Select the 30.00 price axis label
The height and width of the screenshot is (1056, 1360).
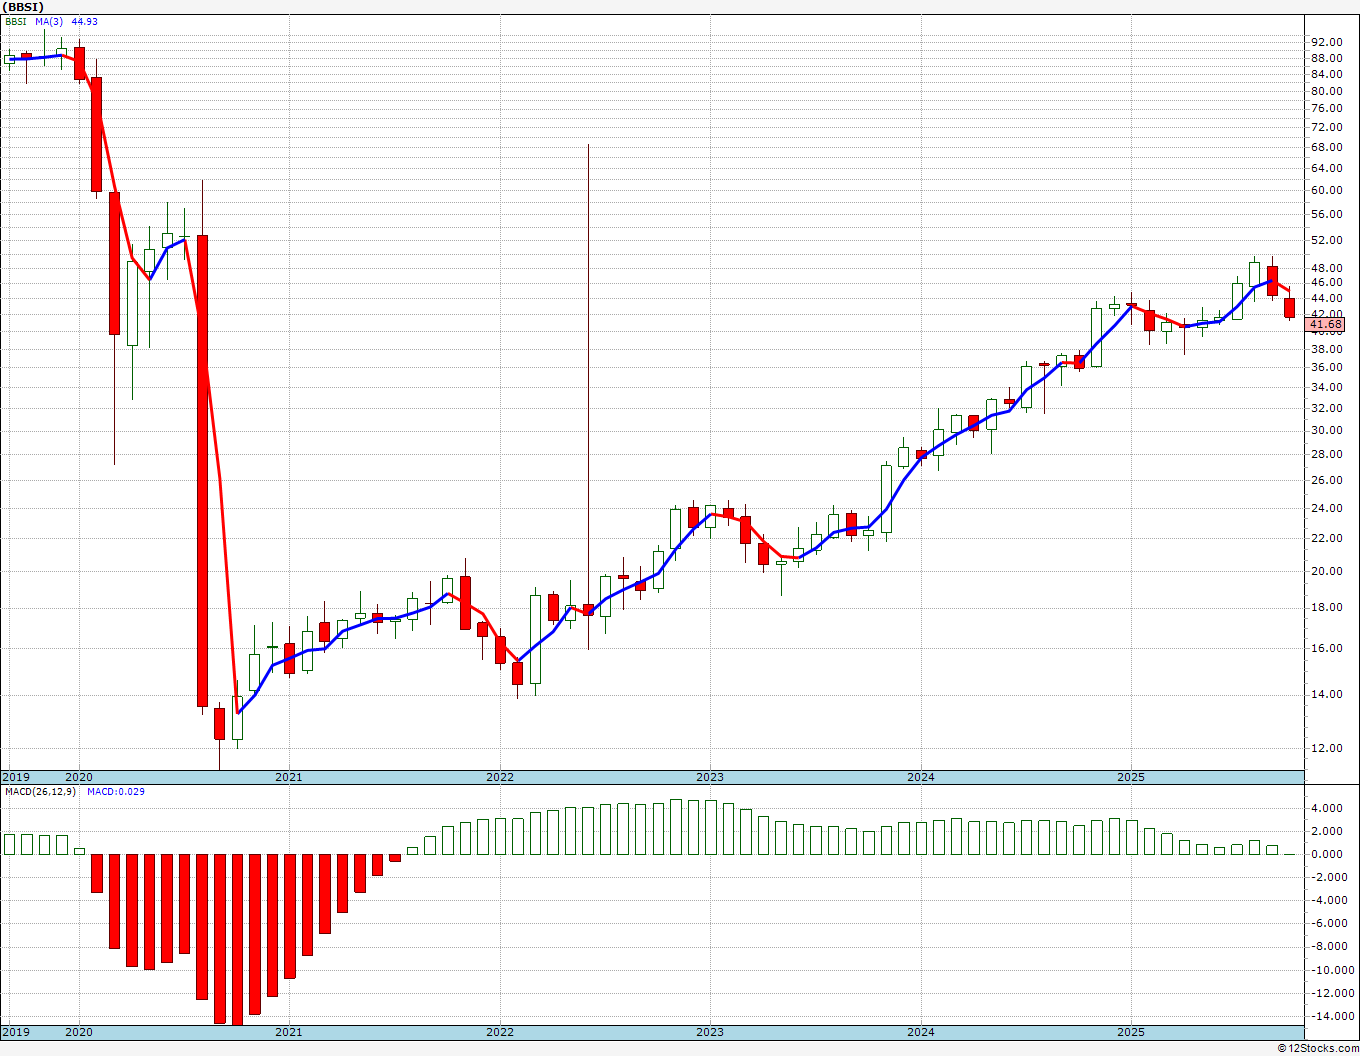[1326, 431]
